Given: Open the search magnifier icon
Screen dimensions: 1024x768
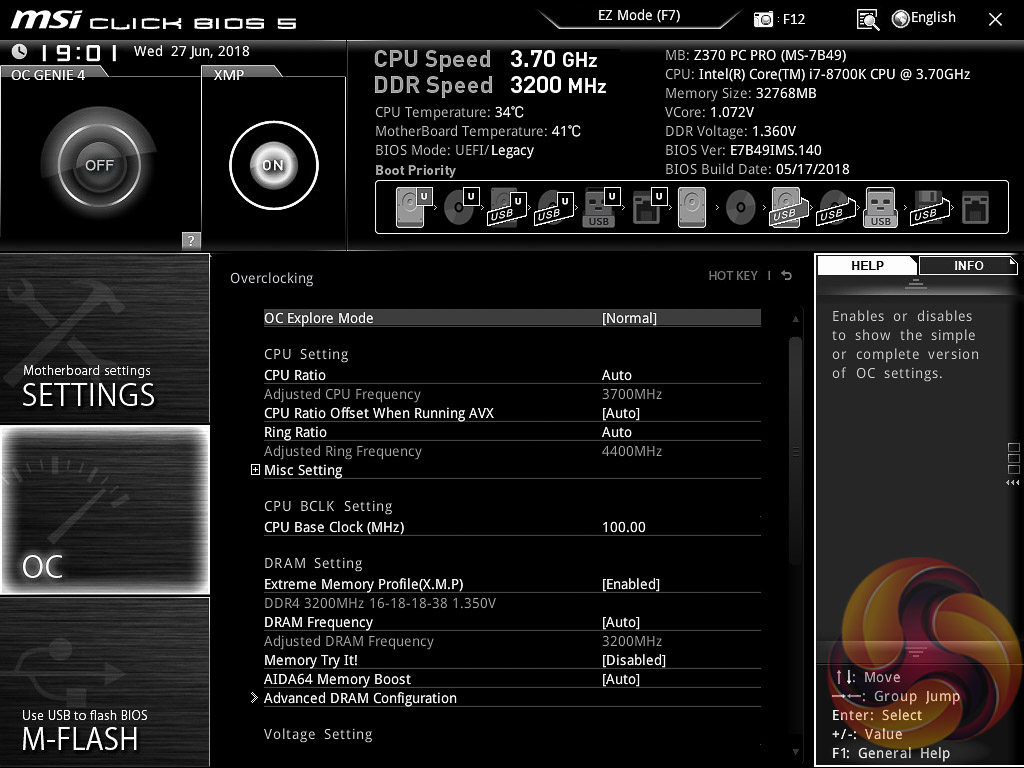Looking at the screenshot, I should pos(867,19).
